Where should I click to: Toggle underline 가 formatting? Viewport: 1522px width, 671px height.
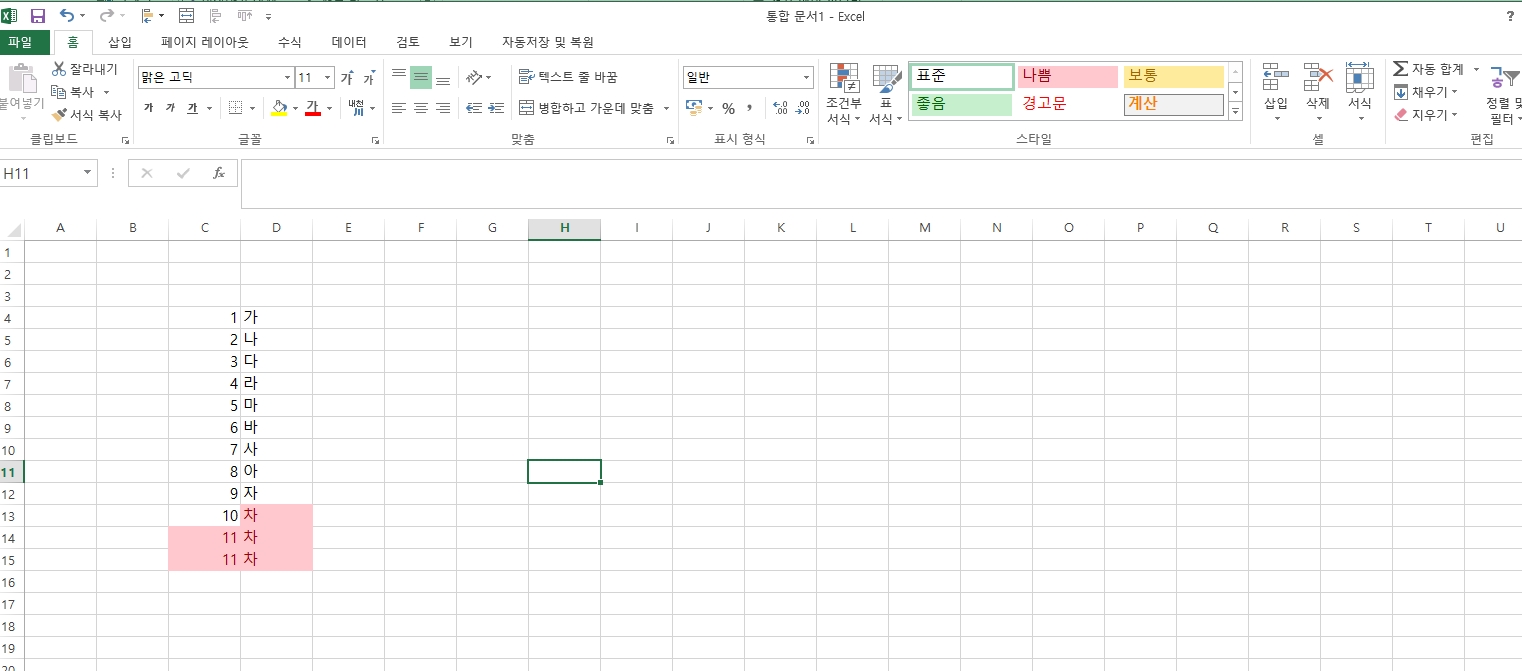point(192,108)
